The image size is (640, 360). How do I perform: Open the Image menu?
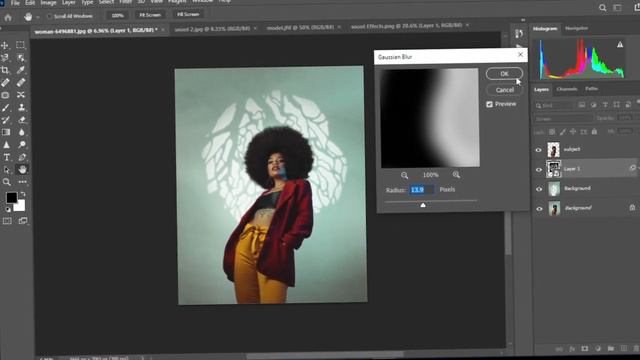tap(48, 2)
